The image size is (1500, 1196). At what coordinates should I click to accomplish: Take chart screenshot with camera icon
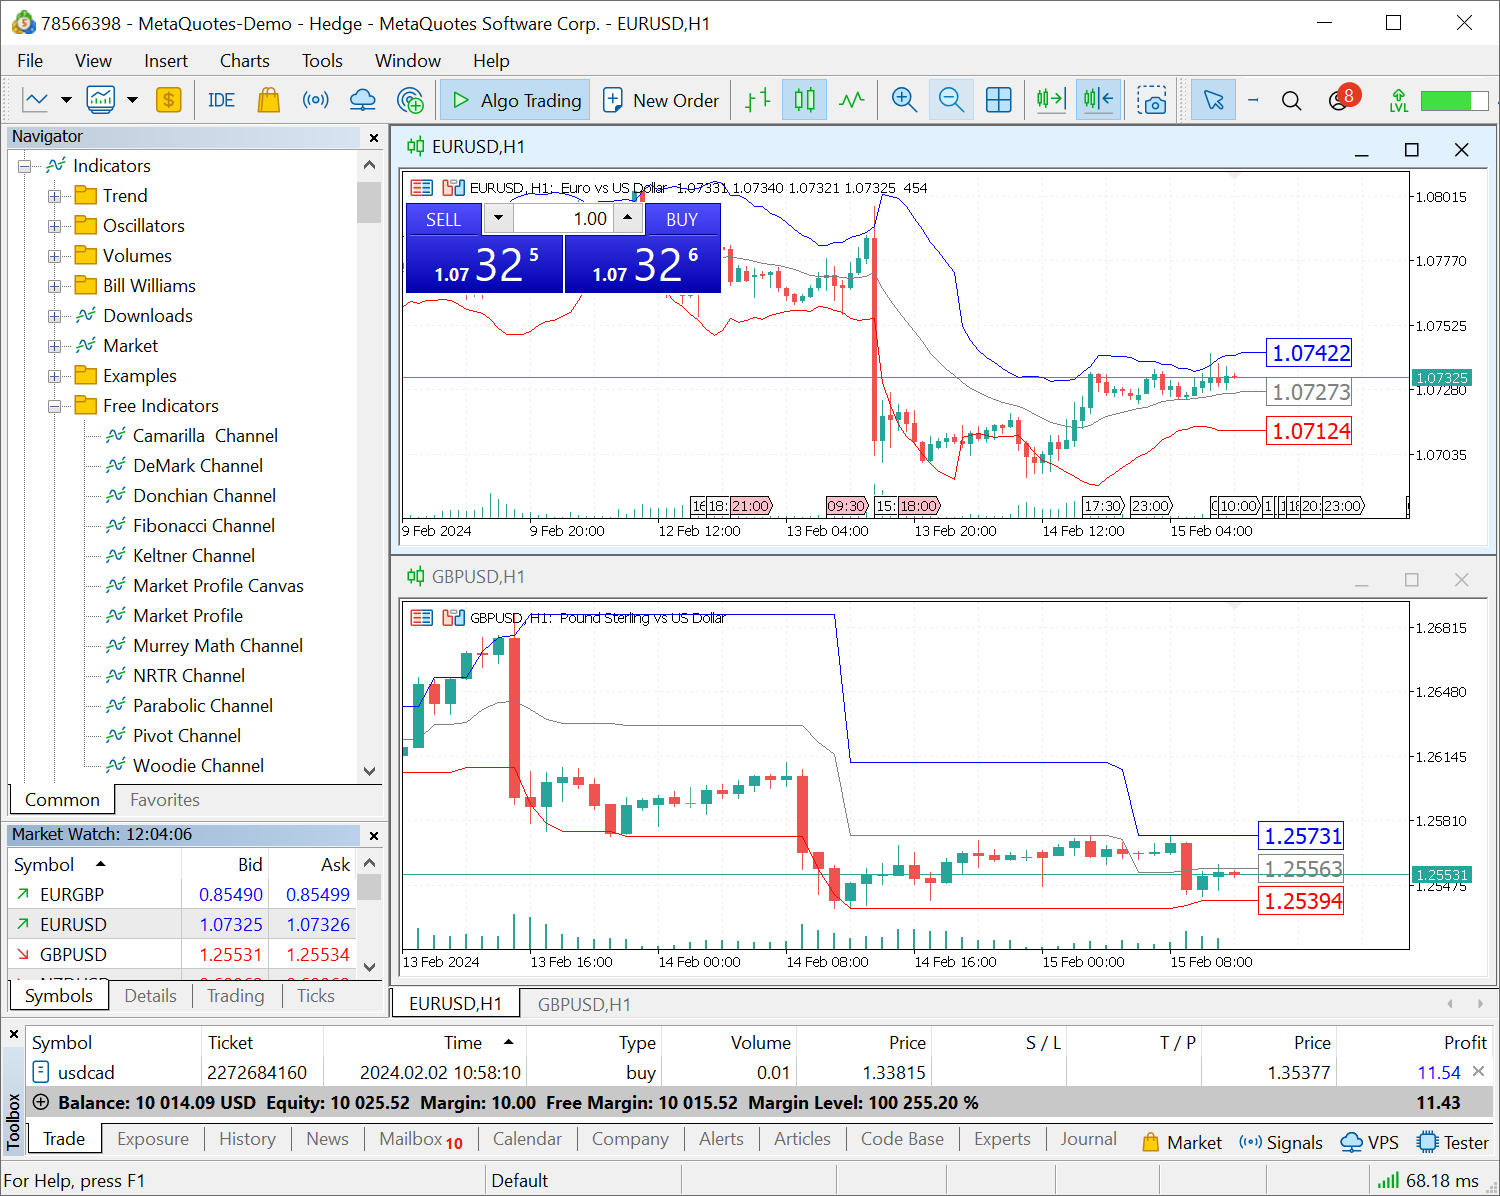click(x=1152, y=100)
